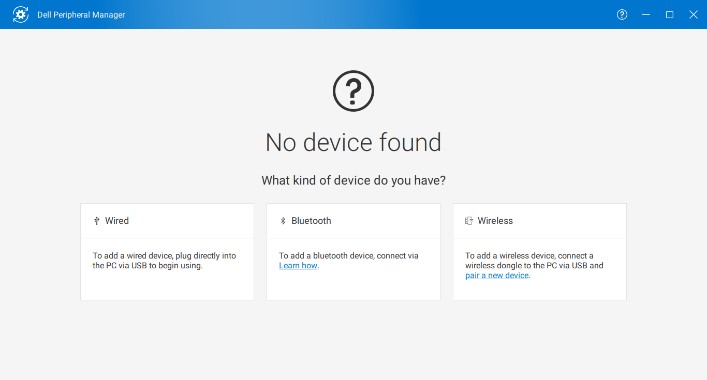This screenshot has width=707, height=380.
Task: Click the Dell Peripheral Manager gear logo
Action: tap(21, 14)
